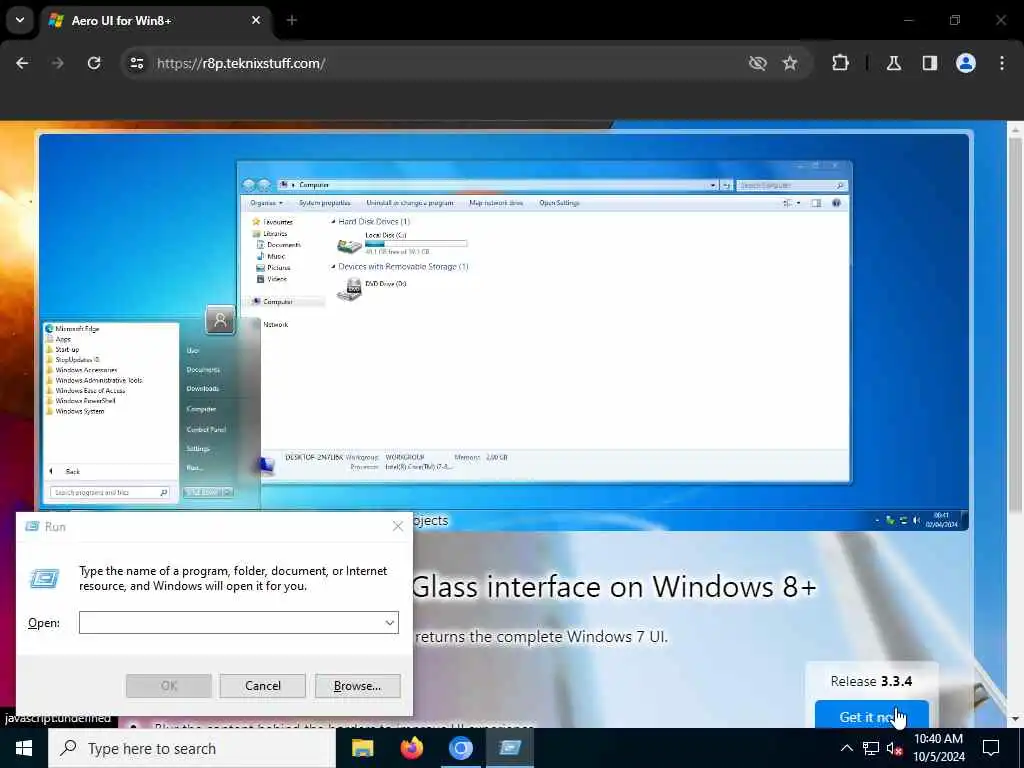
Task: Open the clock showing 10:40 AM
Action: pos(938,748)
